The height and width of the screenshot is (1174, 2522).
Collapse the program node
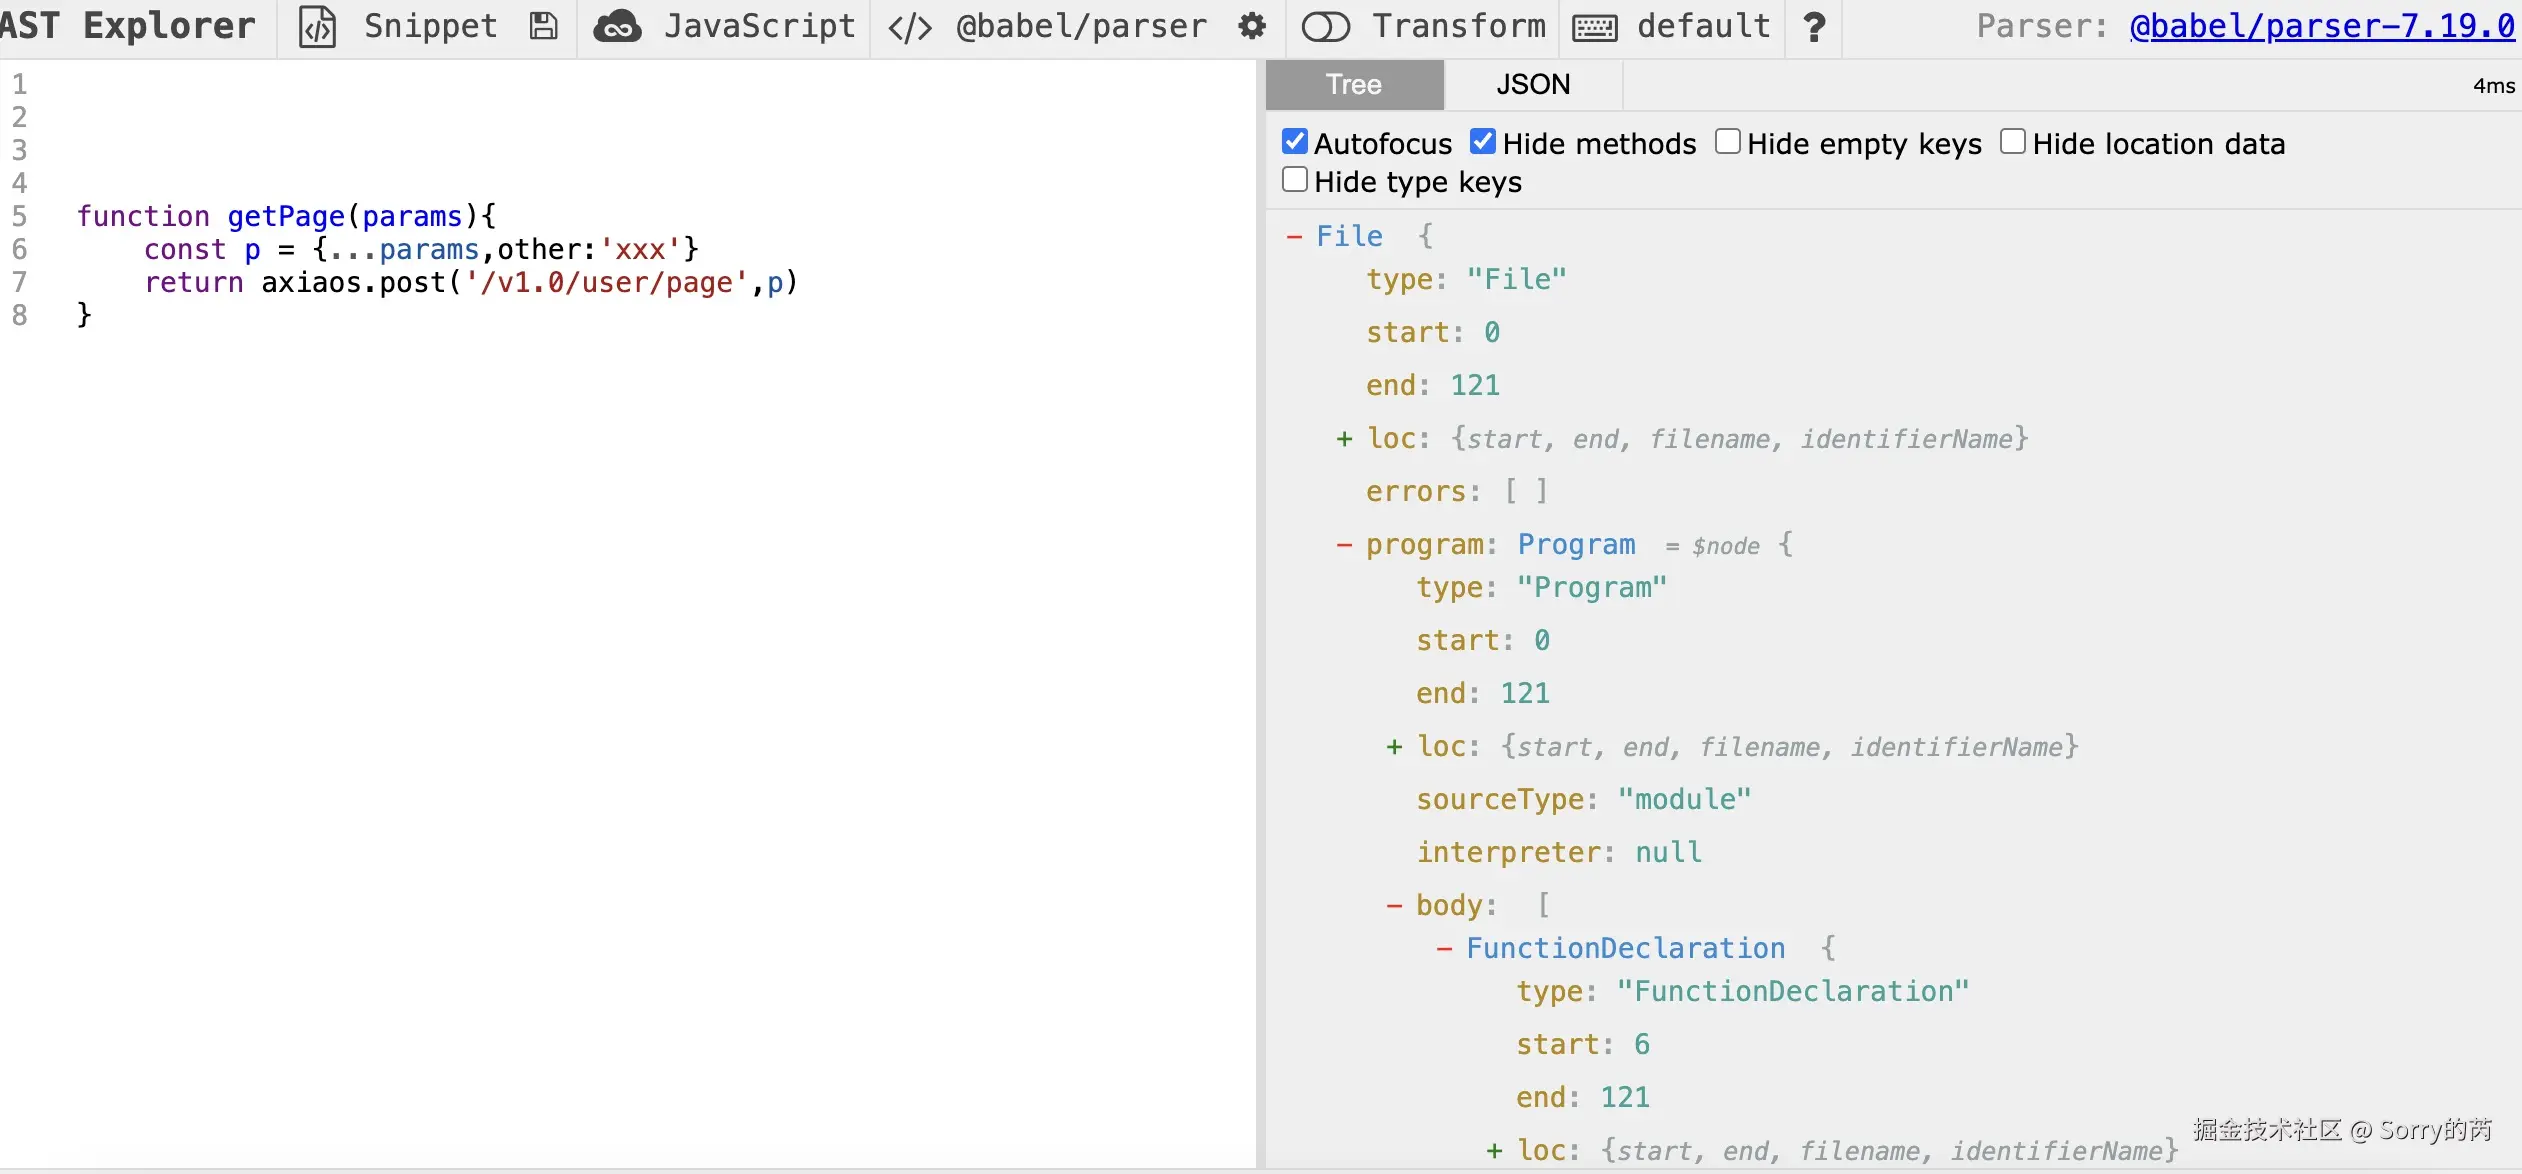pyautogui.click(x=1344, y=545)
